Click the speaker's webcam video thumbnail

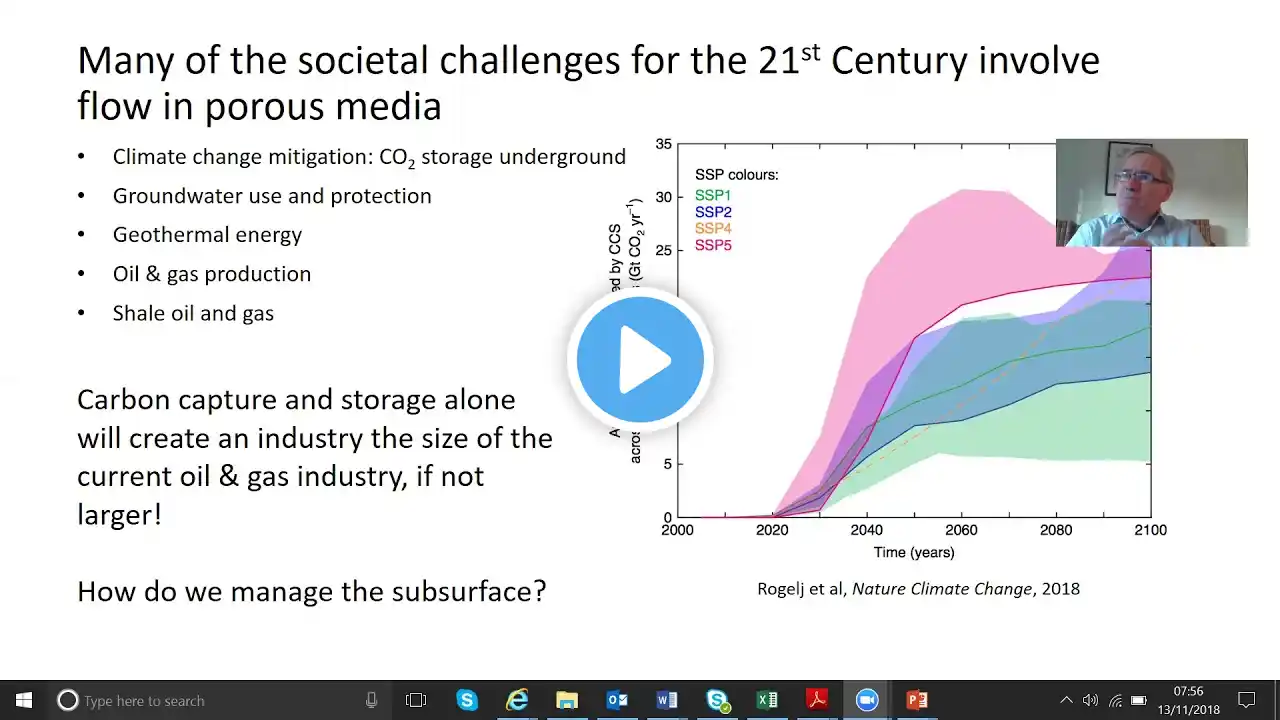click(x=1152, y=193)
